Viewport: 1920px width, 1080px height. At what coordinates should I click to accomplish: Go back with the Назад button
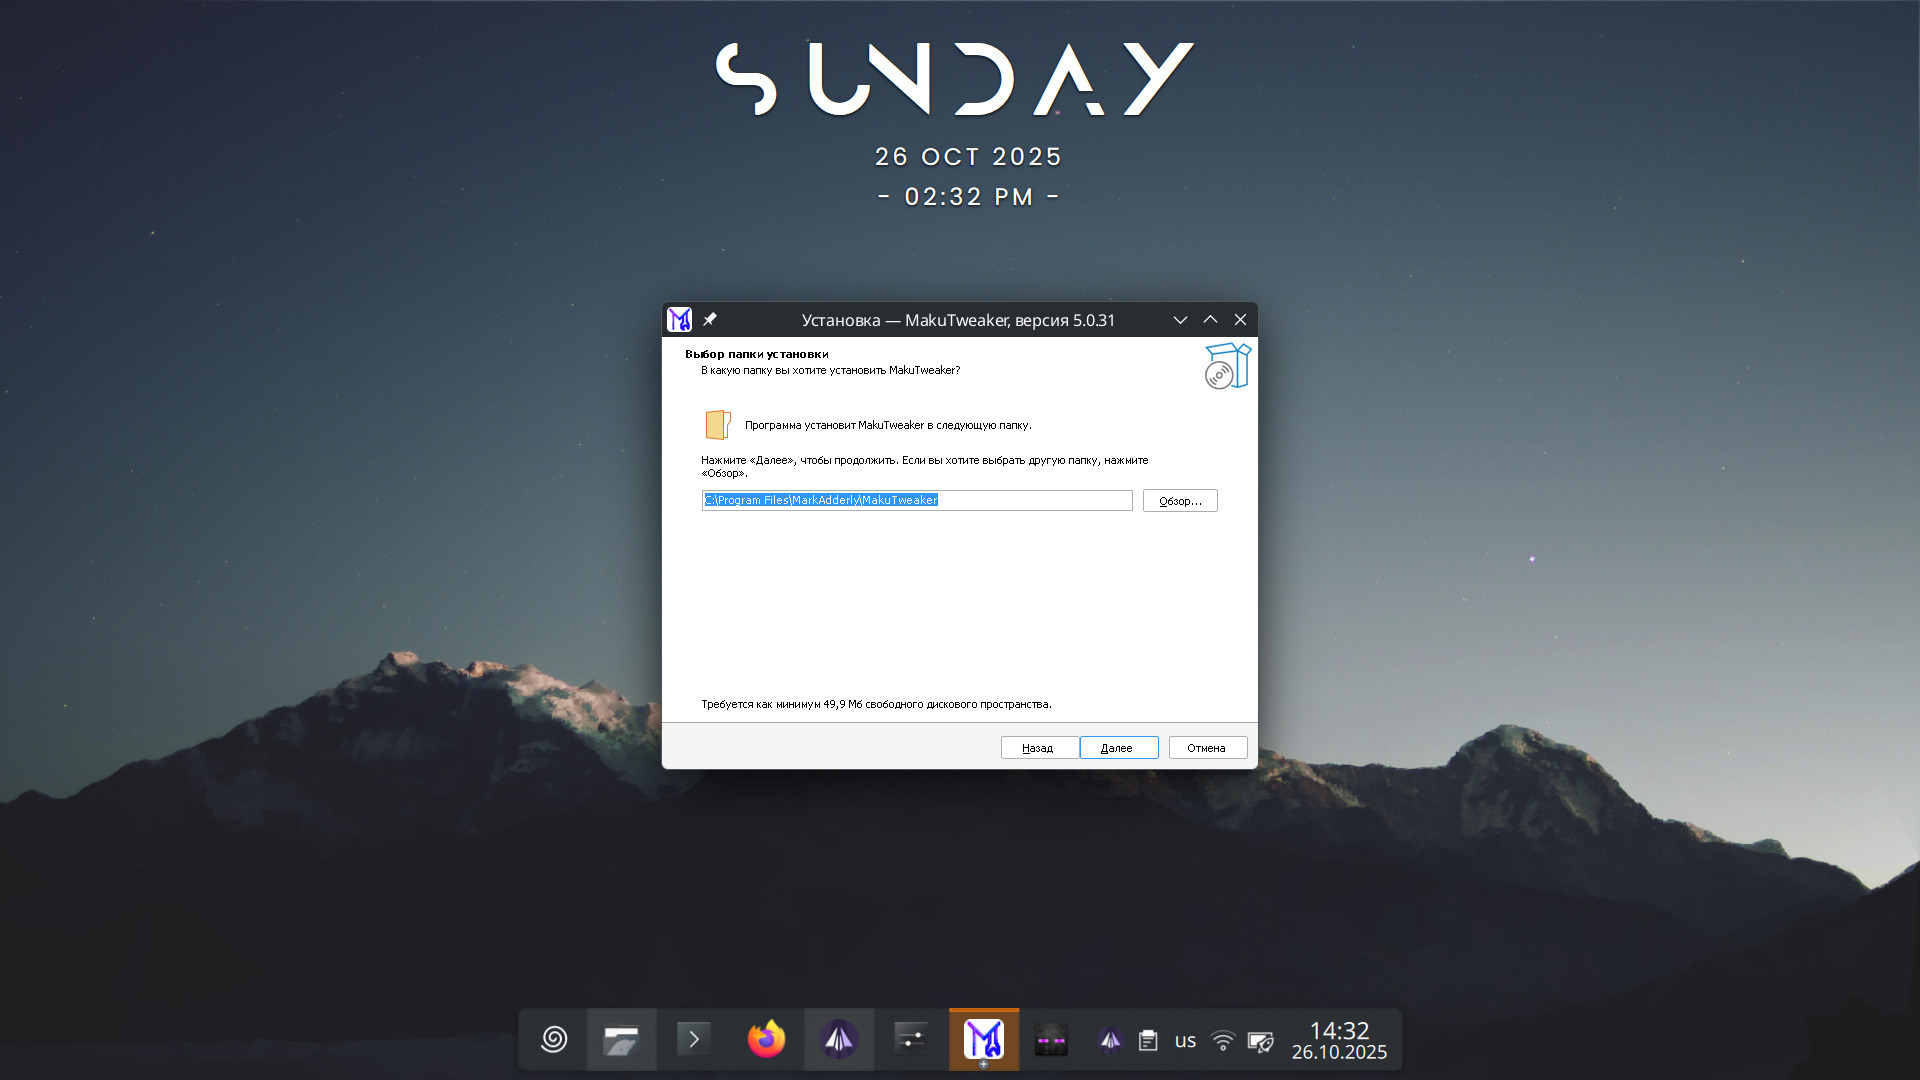click(x=1038, y=748)
